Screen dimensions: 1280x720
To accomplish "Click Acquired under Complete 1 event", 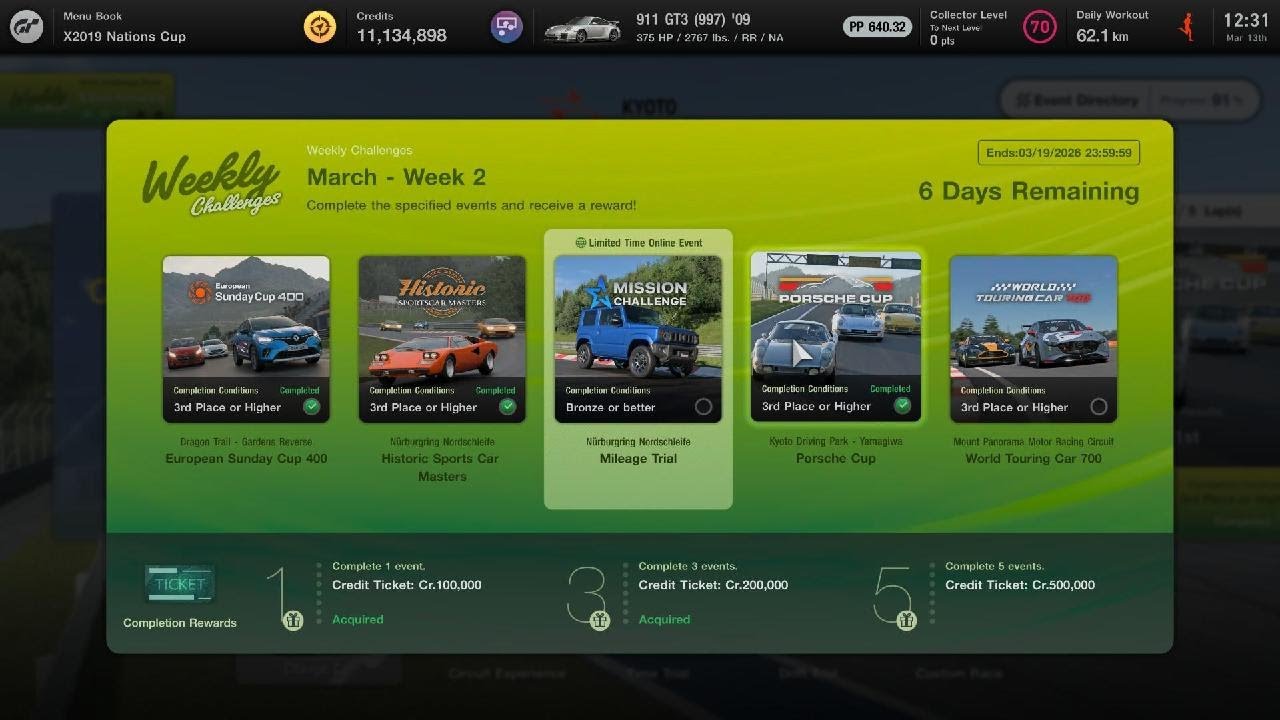I will pyautogui.click(x=358, y=619).
